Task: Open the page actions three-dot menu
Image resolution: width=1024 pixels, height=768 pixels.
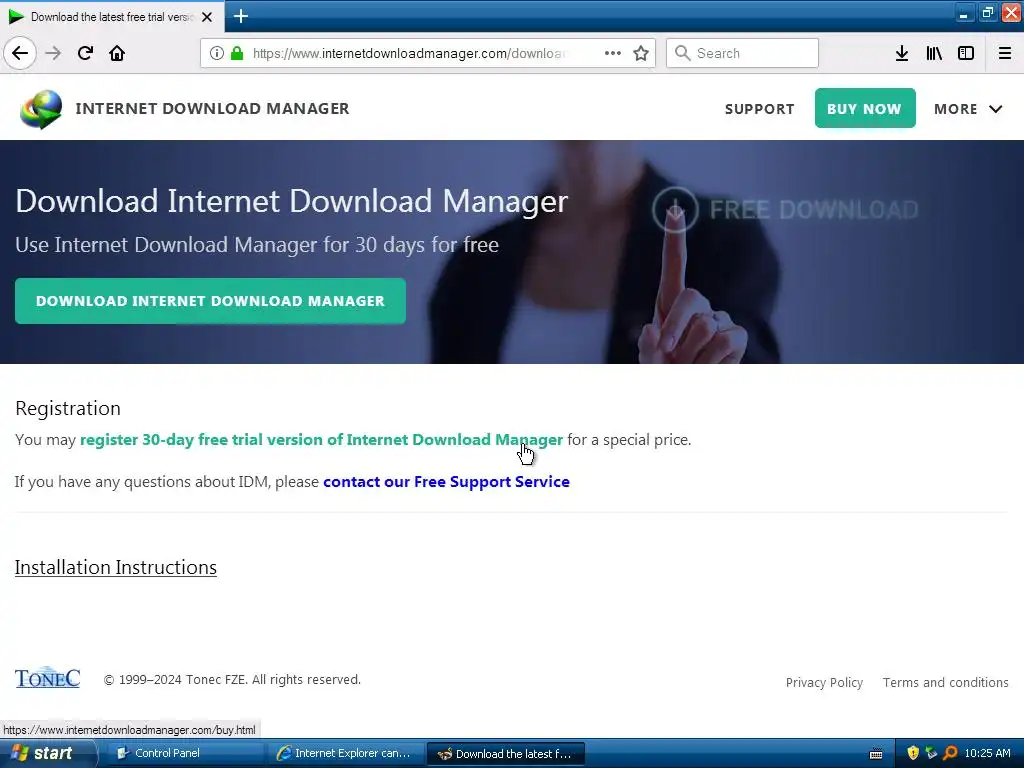Action: (x=613, y=53)
